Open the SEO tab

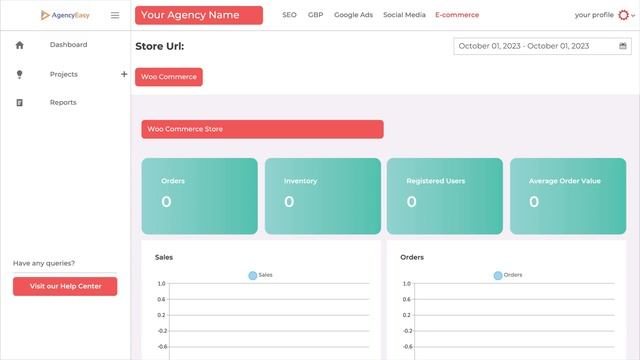tap(289, 15)
